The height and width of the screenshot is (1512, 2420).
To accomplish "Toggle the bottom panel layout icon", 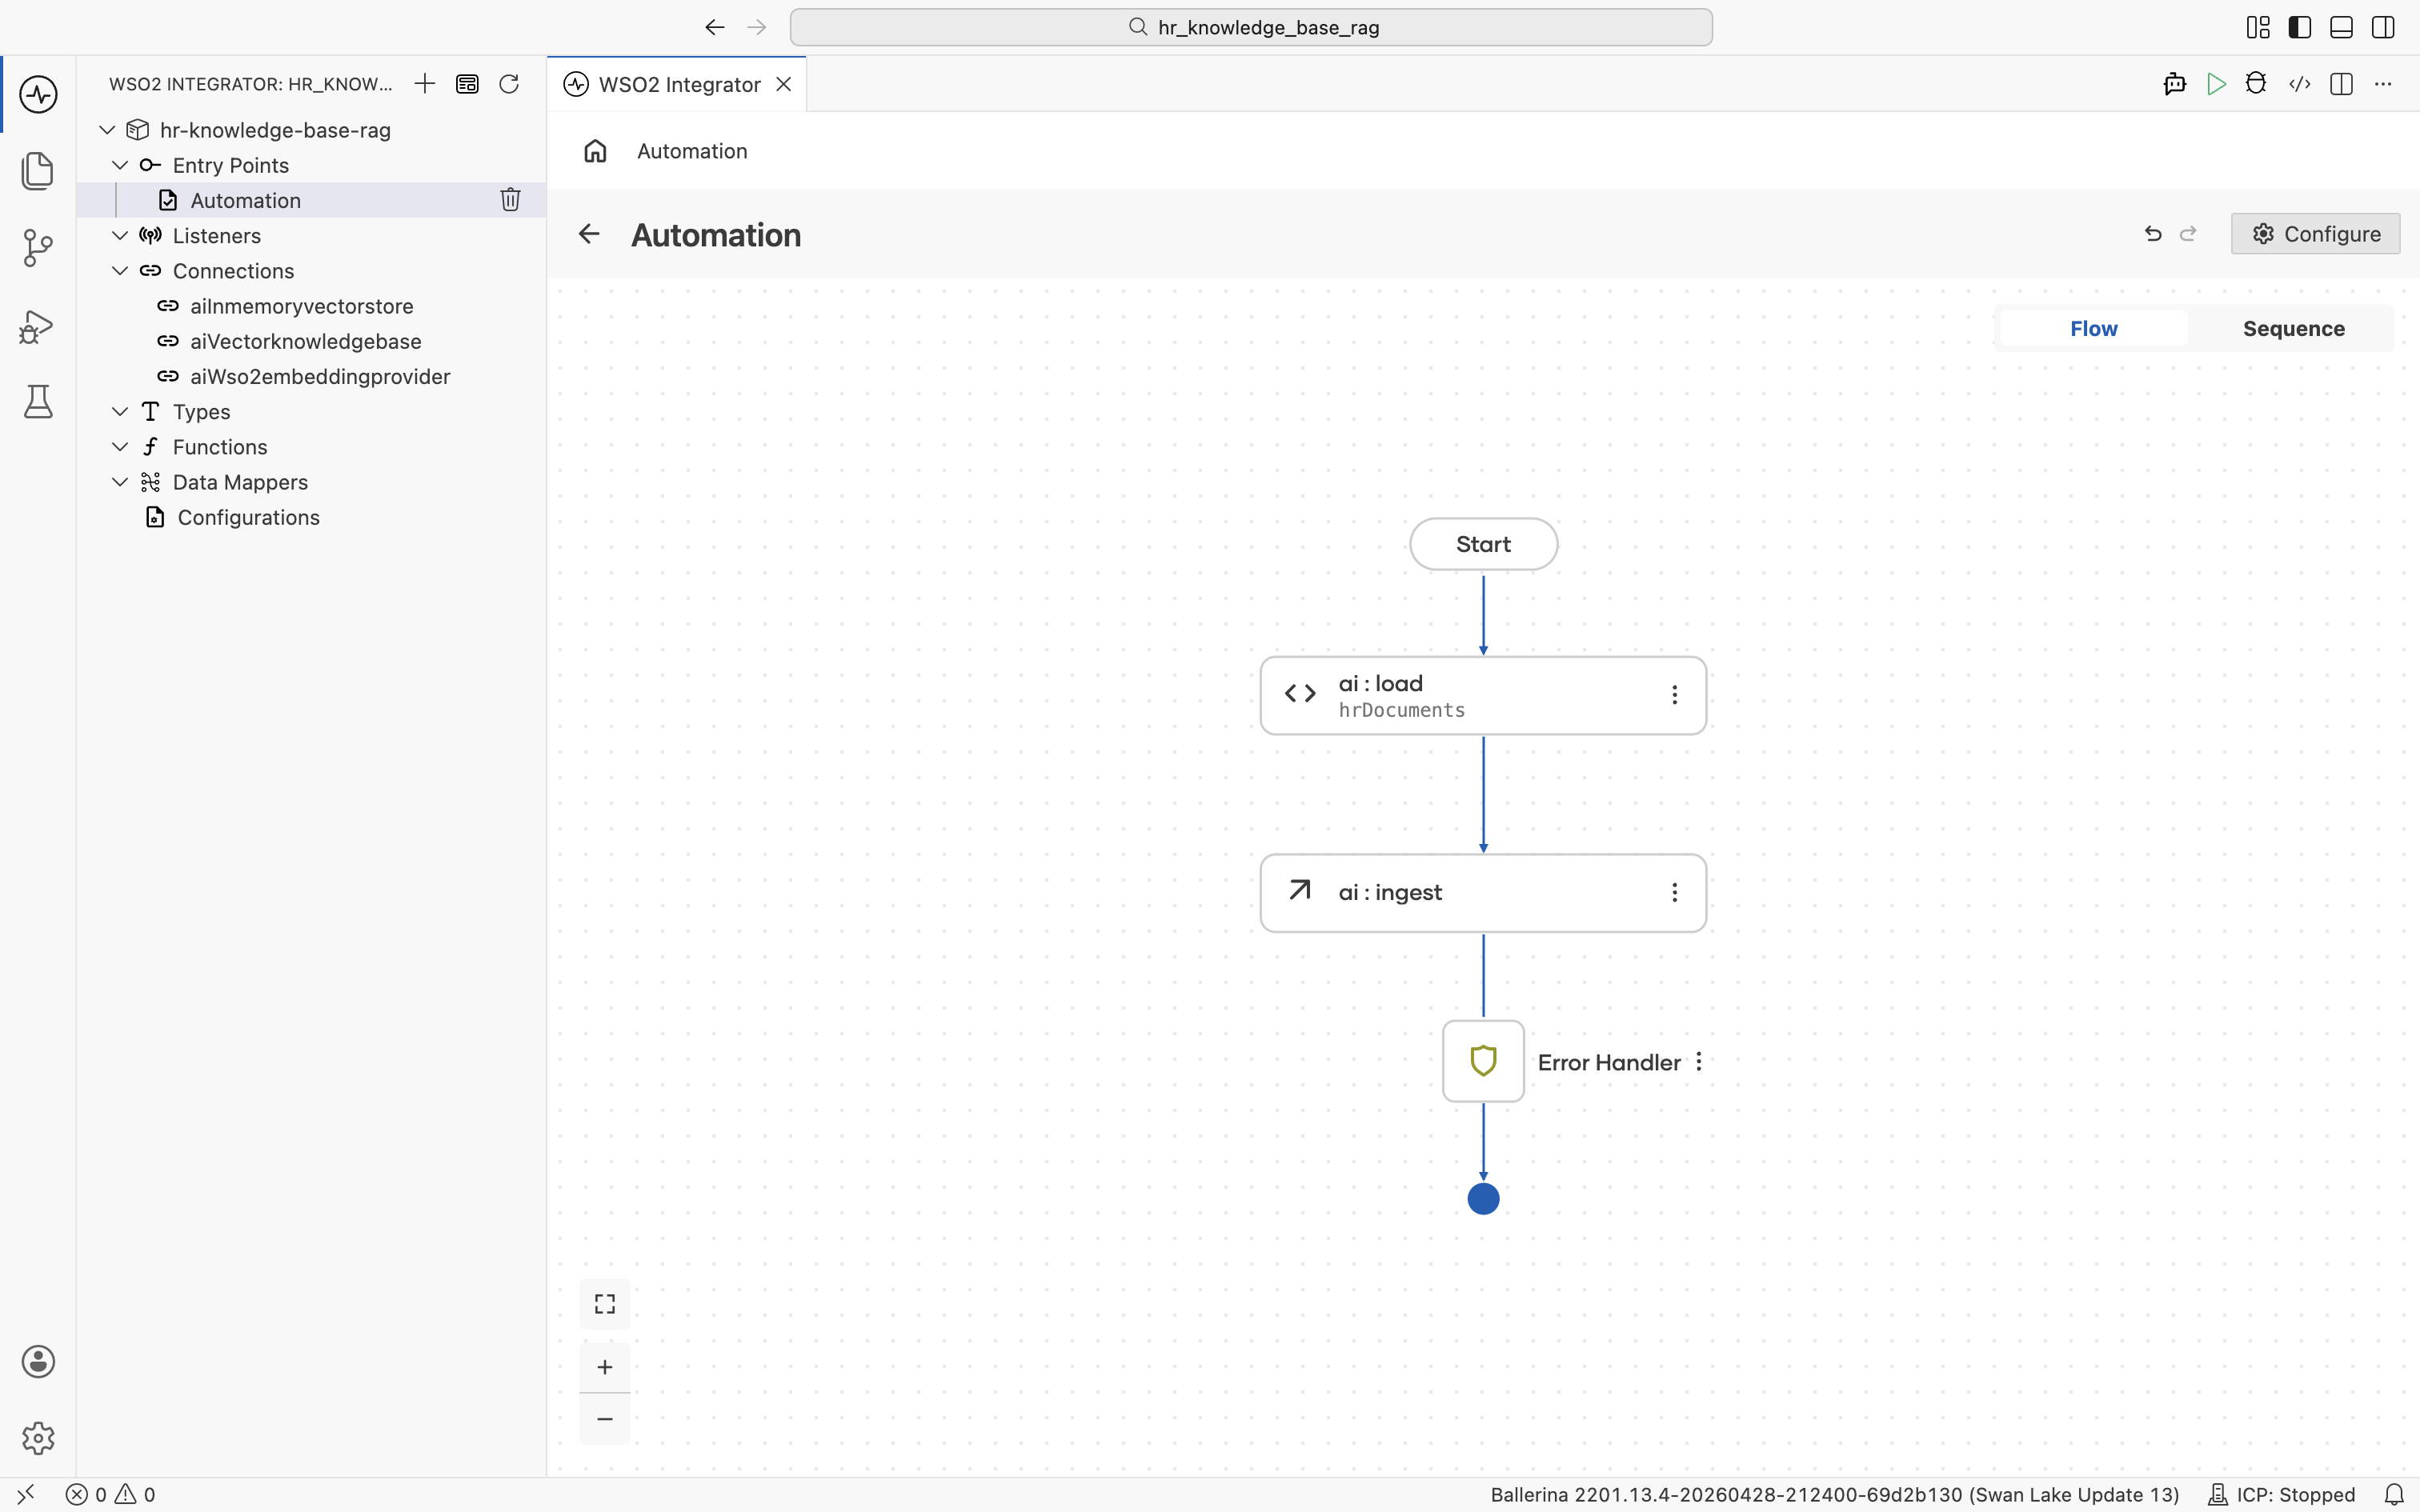I will 2341,27.
